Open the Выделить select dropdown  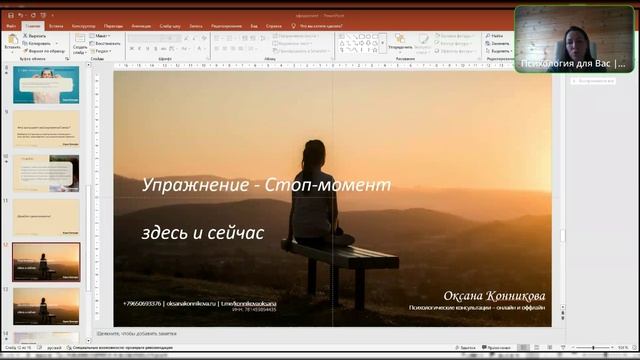click(499, 51)
